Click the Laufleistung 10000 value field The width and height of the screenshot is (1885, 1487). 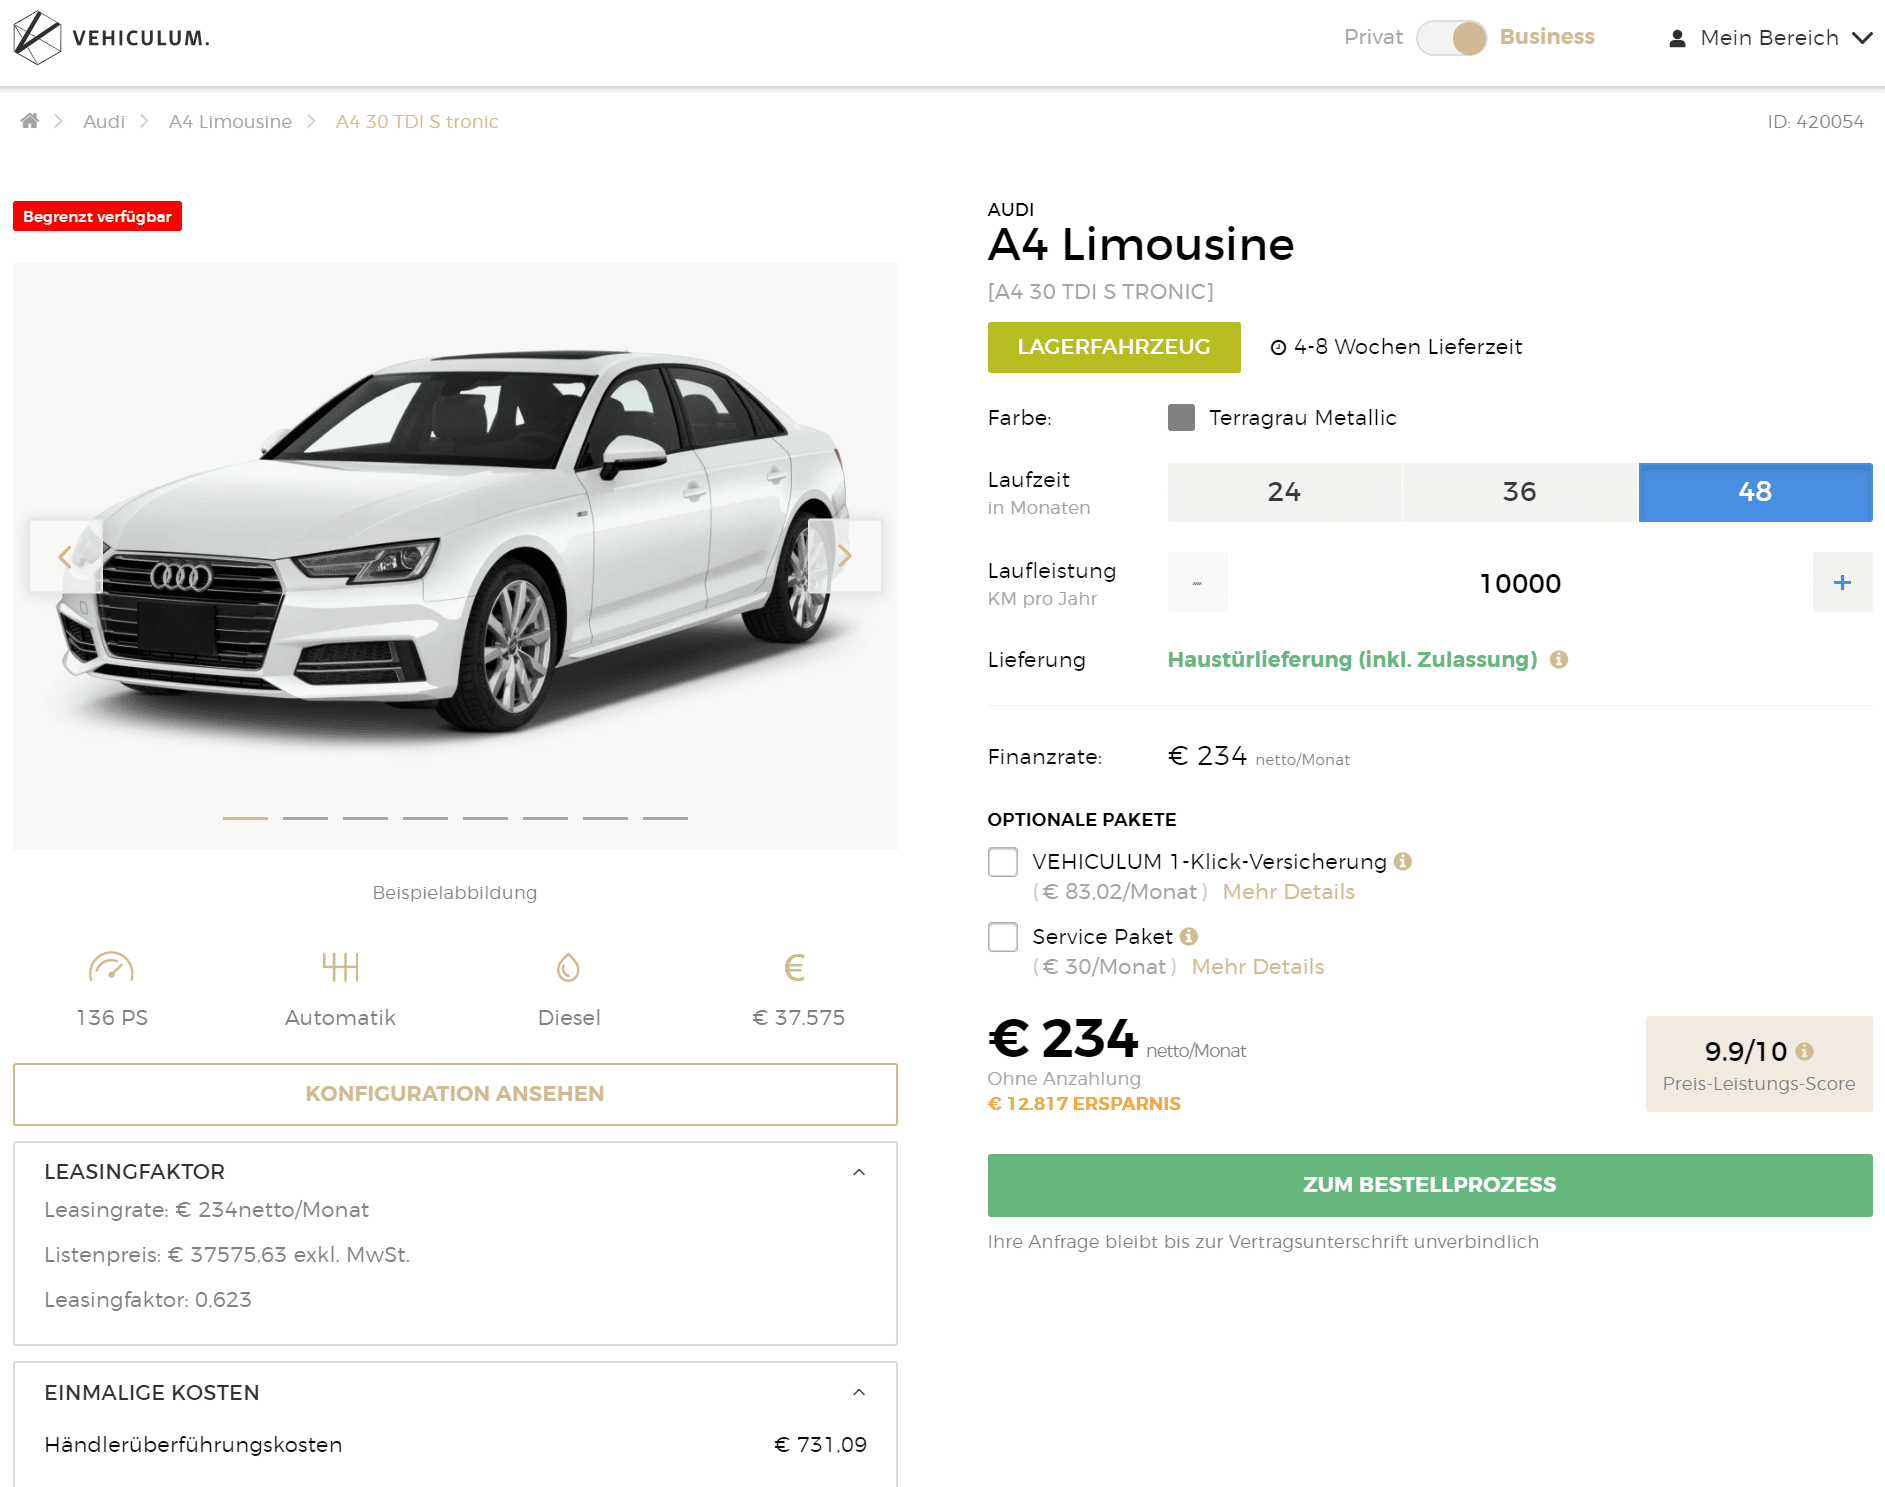(x=1520, y=583)
